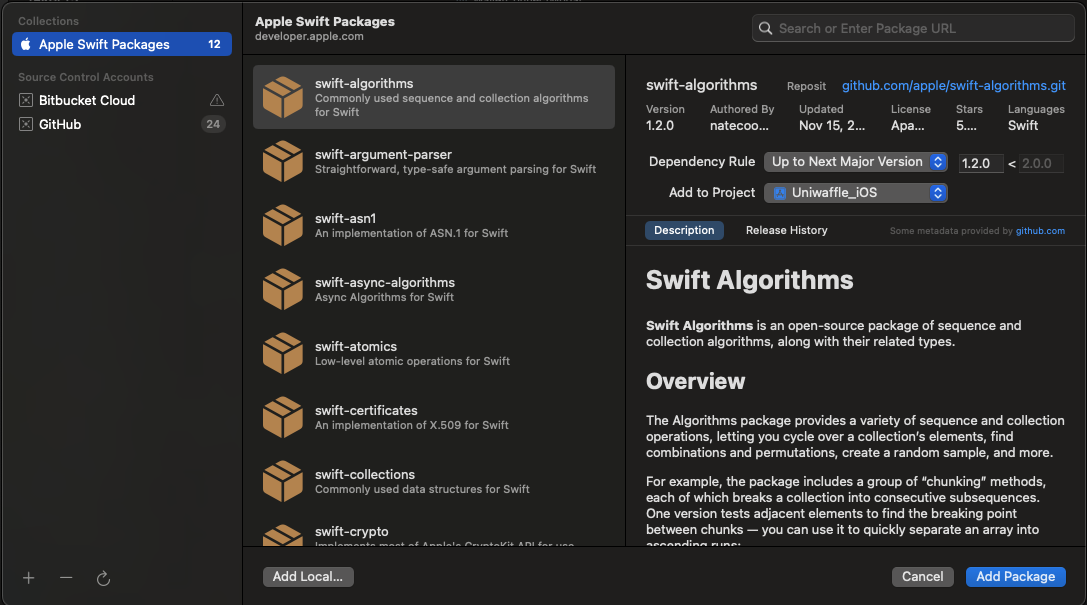
Task: Click the Languages value Swift
Action: click(x=1023, y=125)
